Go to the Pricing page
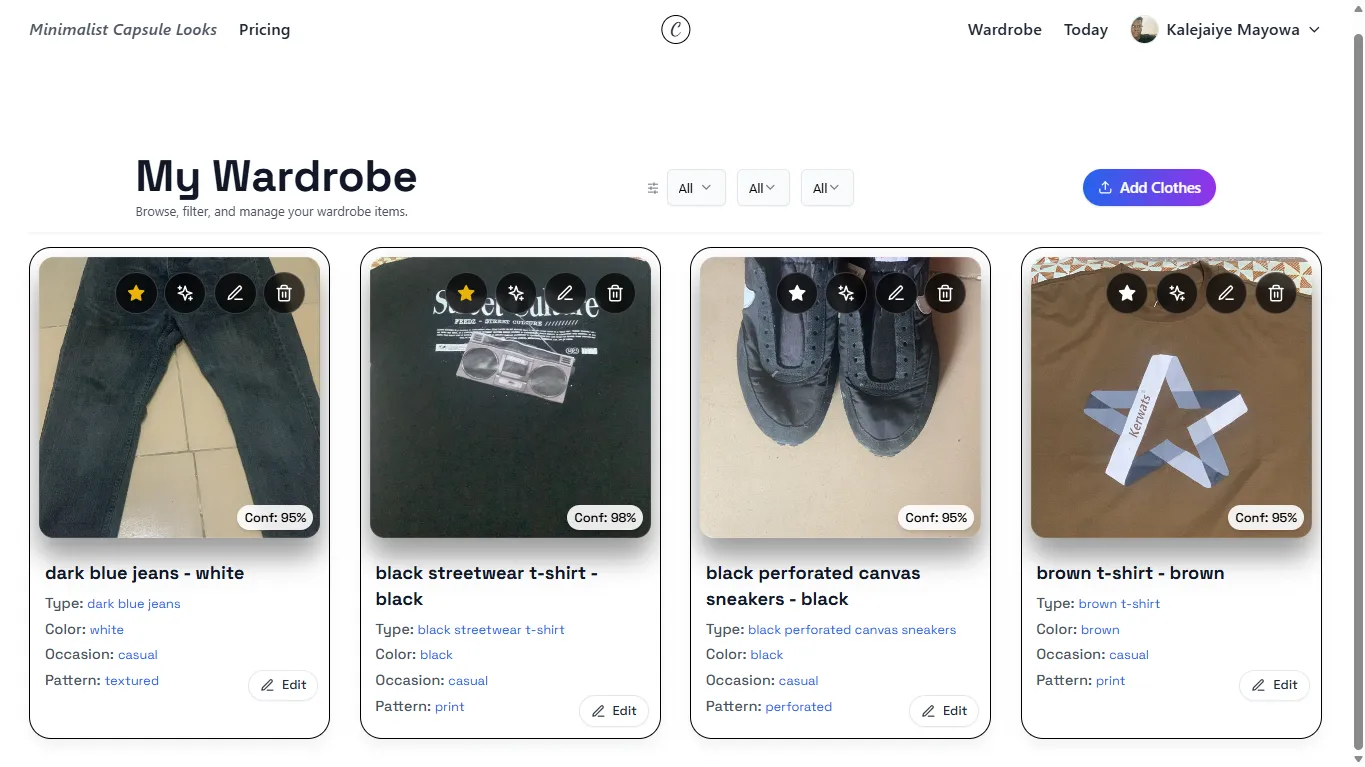The image size is (1365, 767). [x=264, y=30]
